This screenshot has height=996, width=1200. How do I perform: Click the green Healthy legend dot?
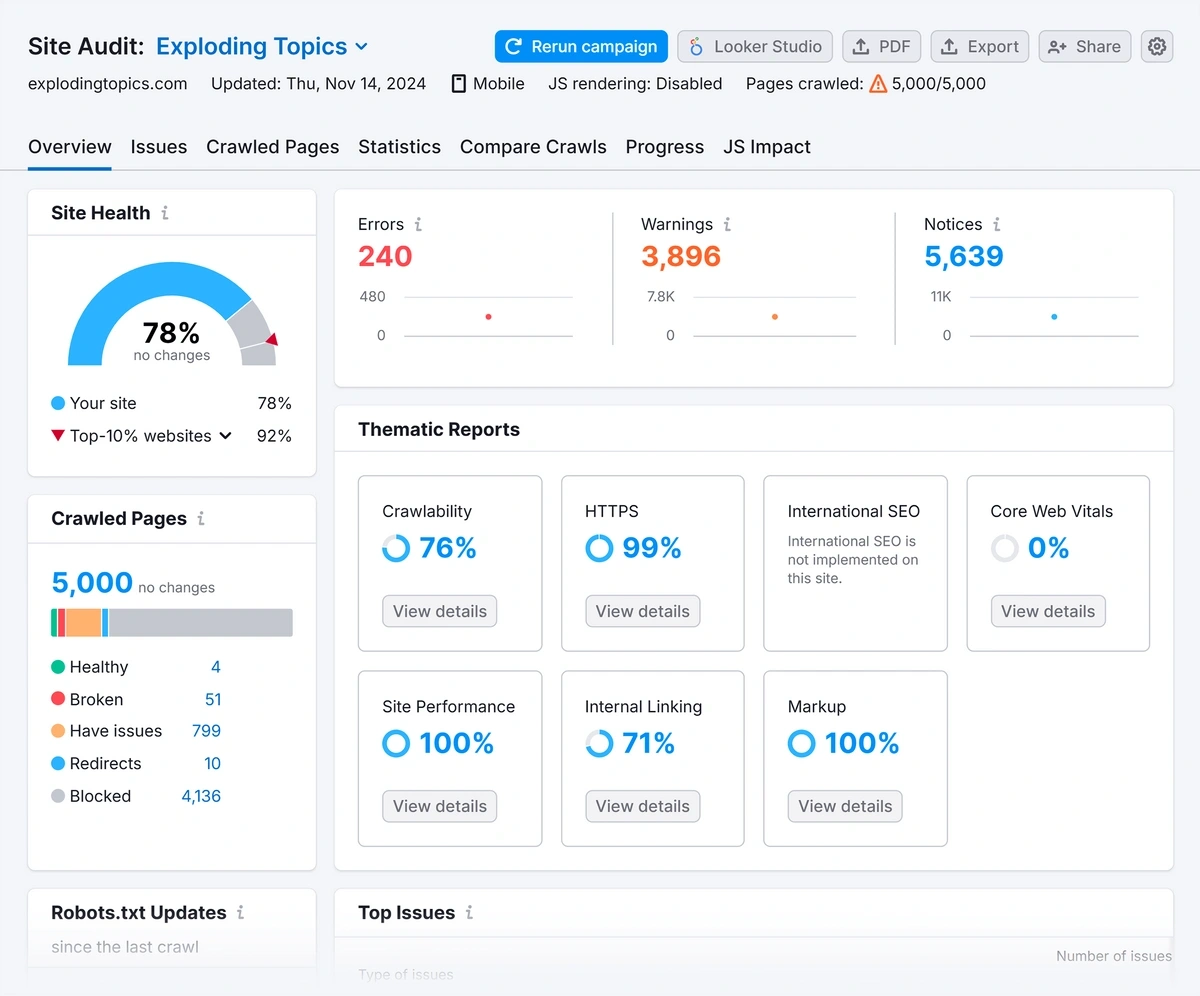[x=58, y=667]
